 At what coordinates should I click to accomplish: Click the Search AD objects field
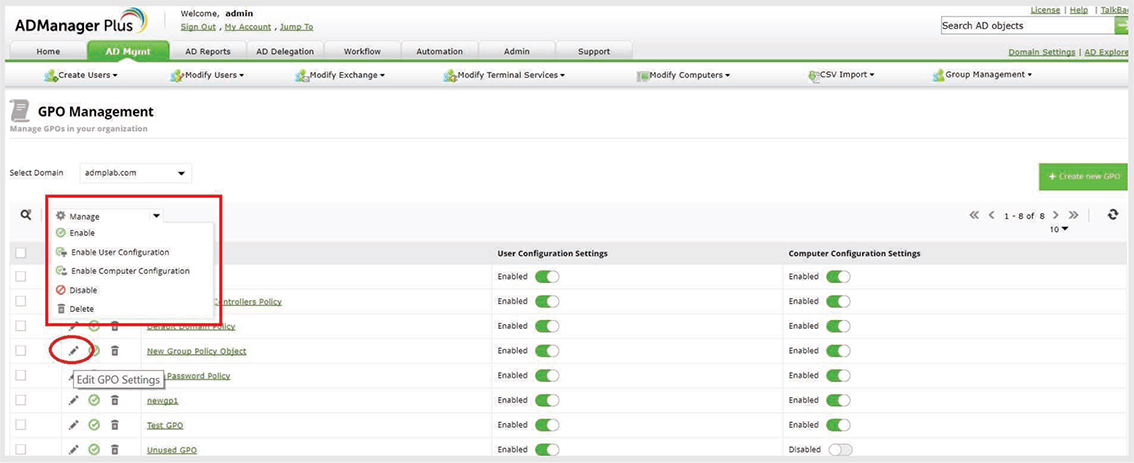1028,25
